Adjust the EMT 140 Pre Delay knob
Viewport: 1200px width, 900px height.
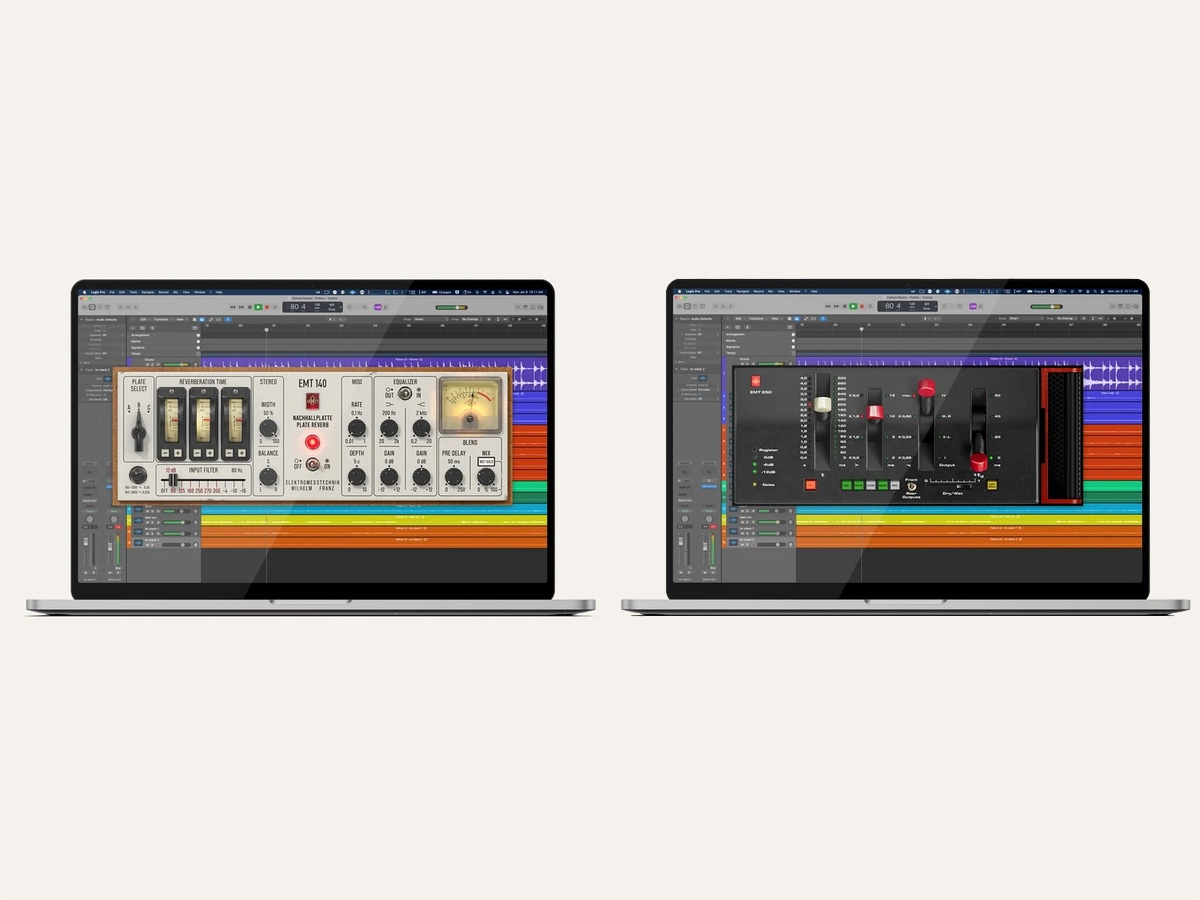click(454, 477)
